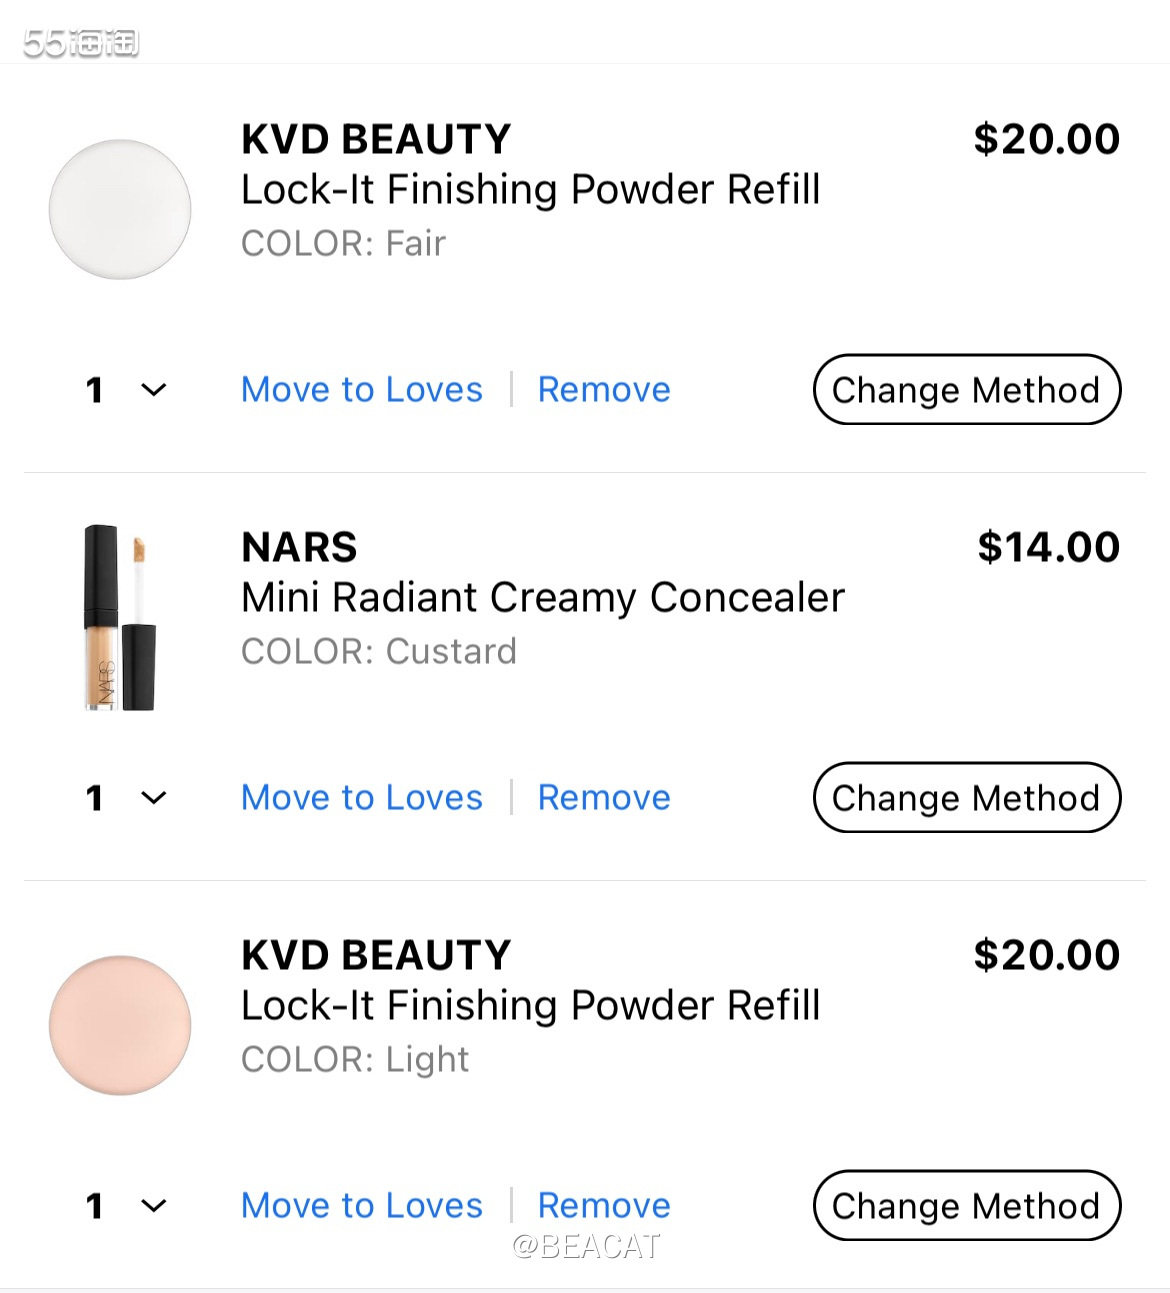This screenshot has height=1293, width=1170.
Task: Change Method for Light powder refill
Action: click(x=966, y=1206)
